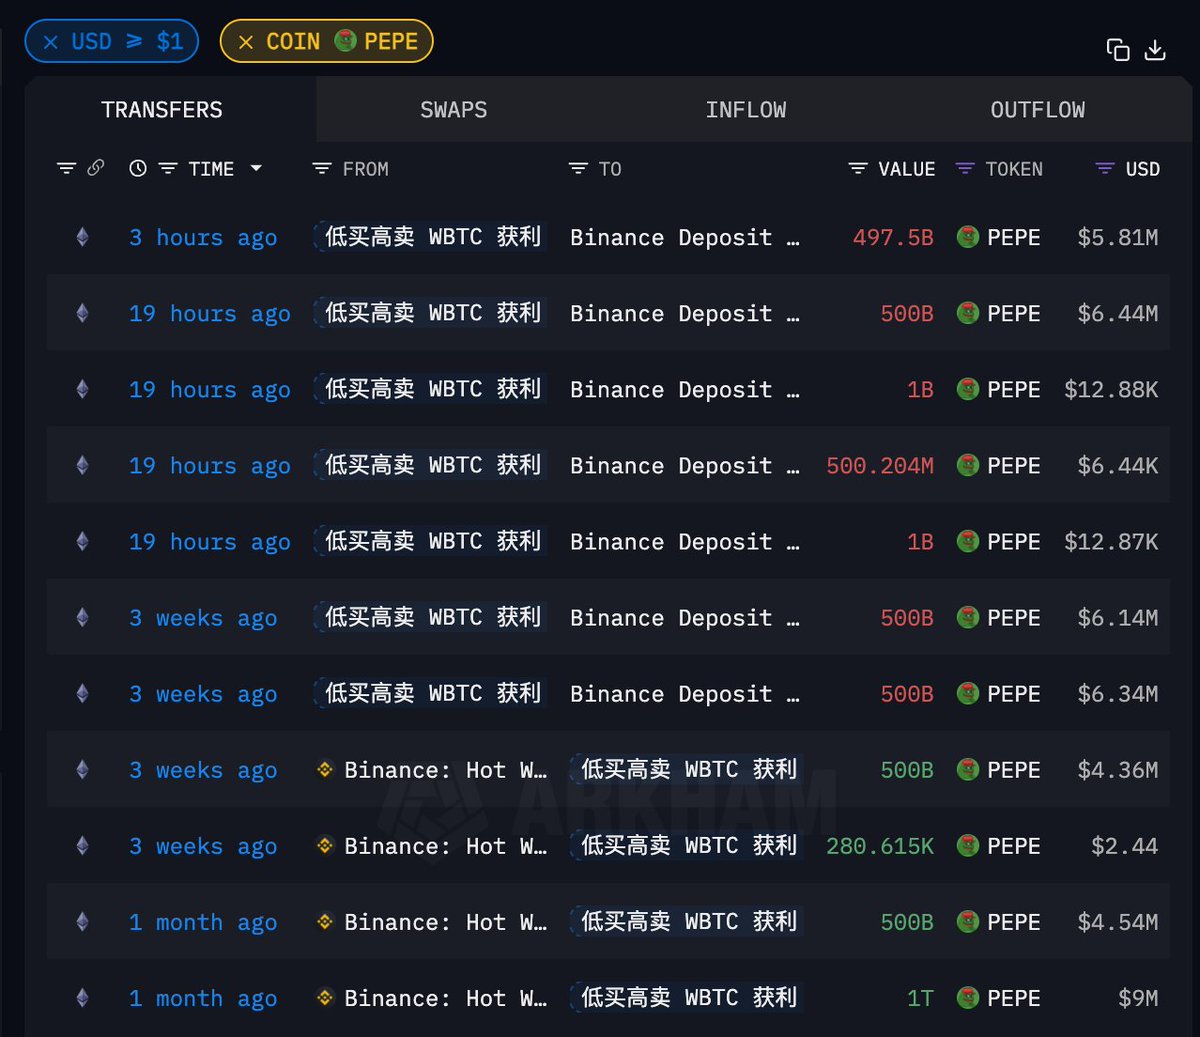Open Binance: Hot W… sender on the $4.54M row

[x=445, y=922]
